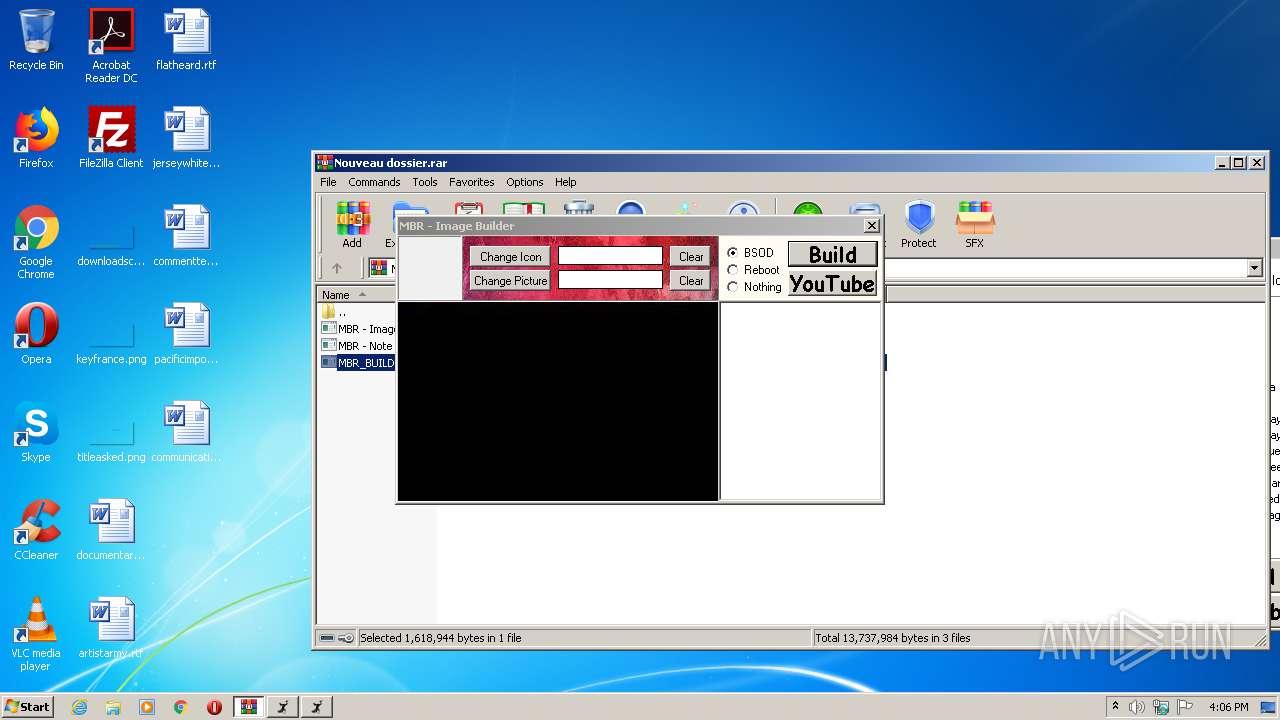This screenshot has height=720, width=1280.
Task: Open the documentar document icon
Action: coord(111,531)
